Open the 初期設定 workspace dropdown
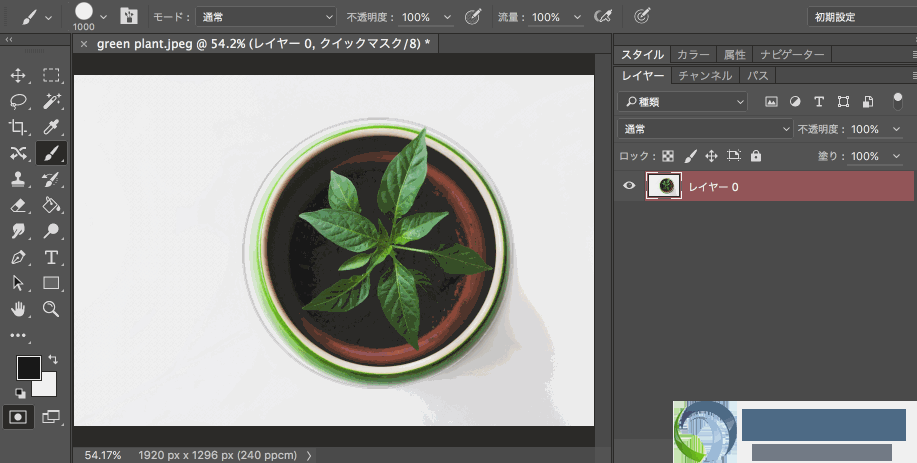 pos(861,17)
